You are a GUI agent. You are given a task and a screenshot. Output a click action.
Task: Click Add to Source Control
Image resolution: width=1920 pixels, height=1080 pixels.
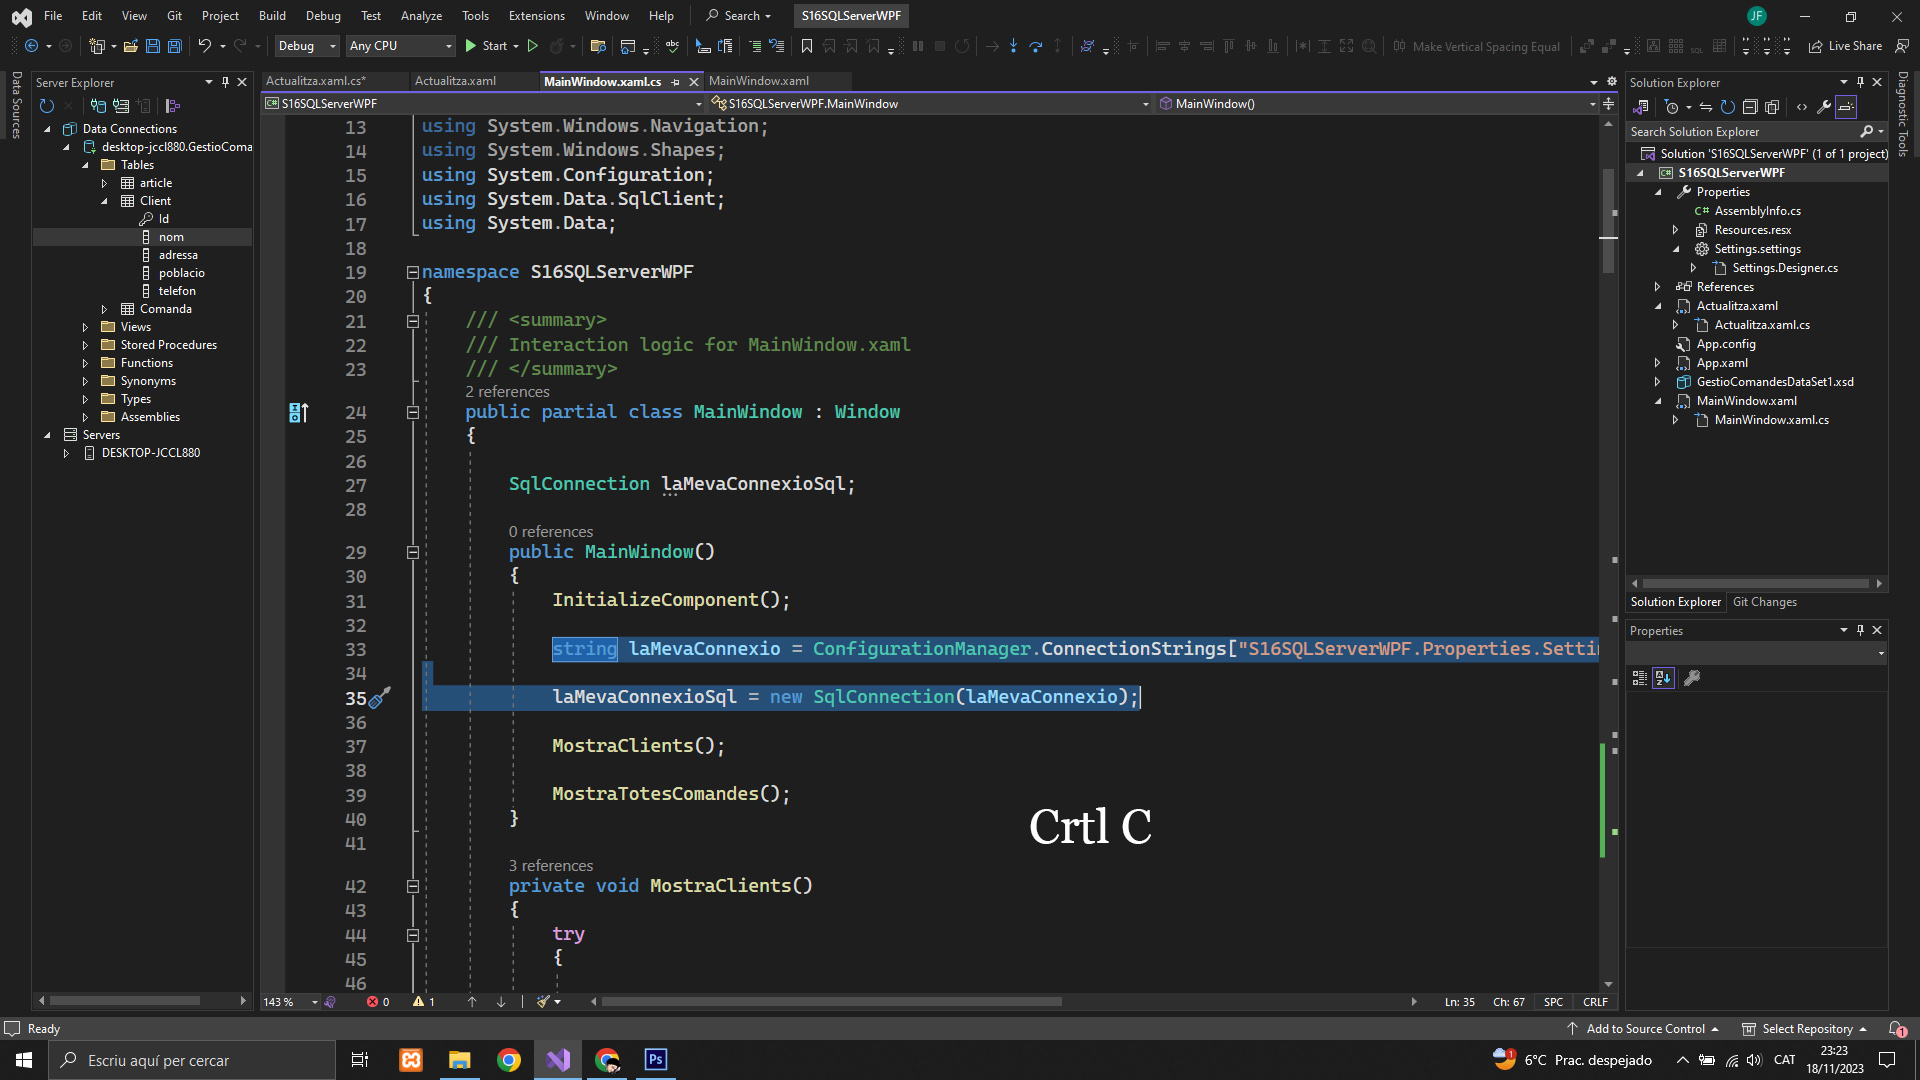tap(1645, 1029)
